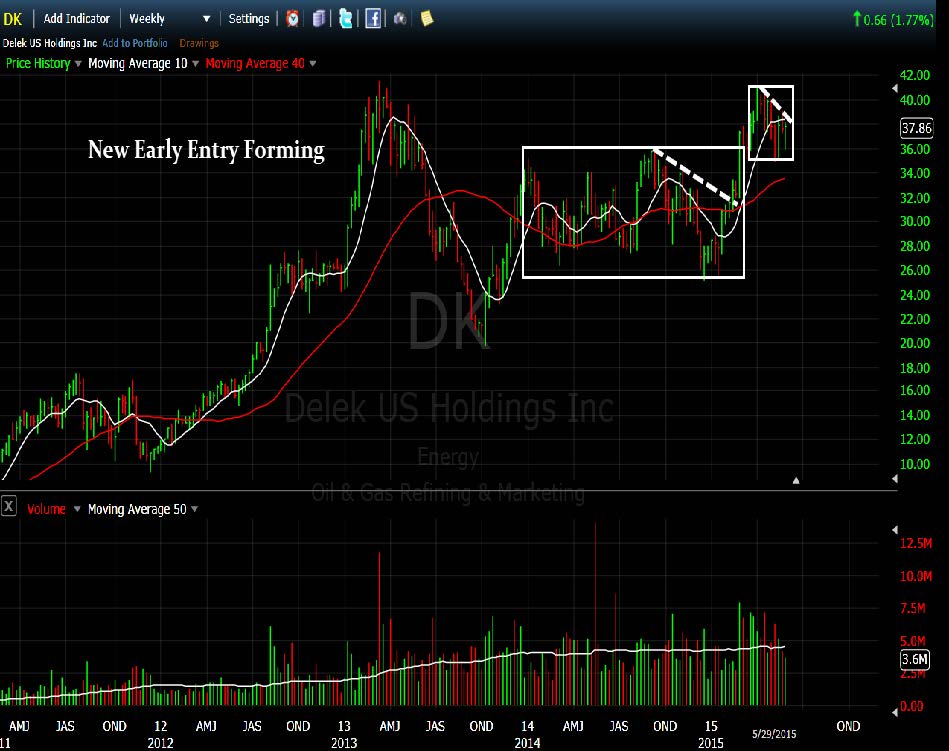
Task: Click the DK ticker symbol
Action: click(13, 19)
